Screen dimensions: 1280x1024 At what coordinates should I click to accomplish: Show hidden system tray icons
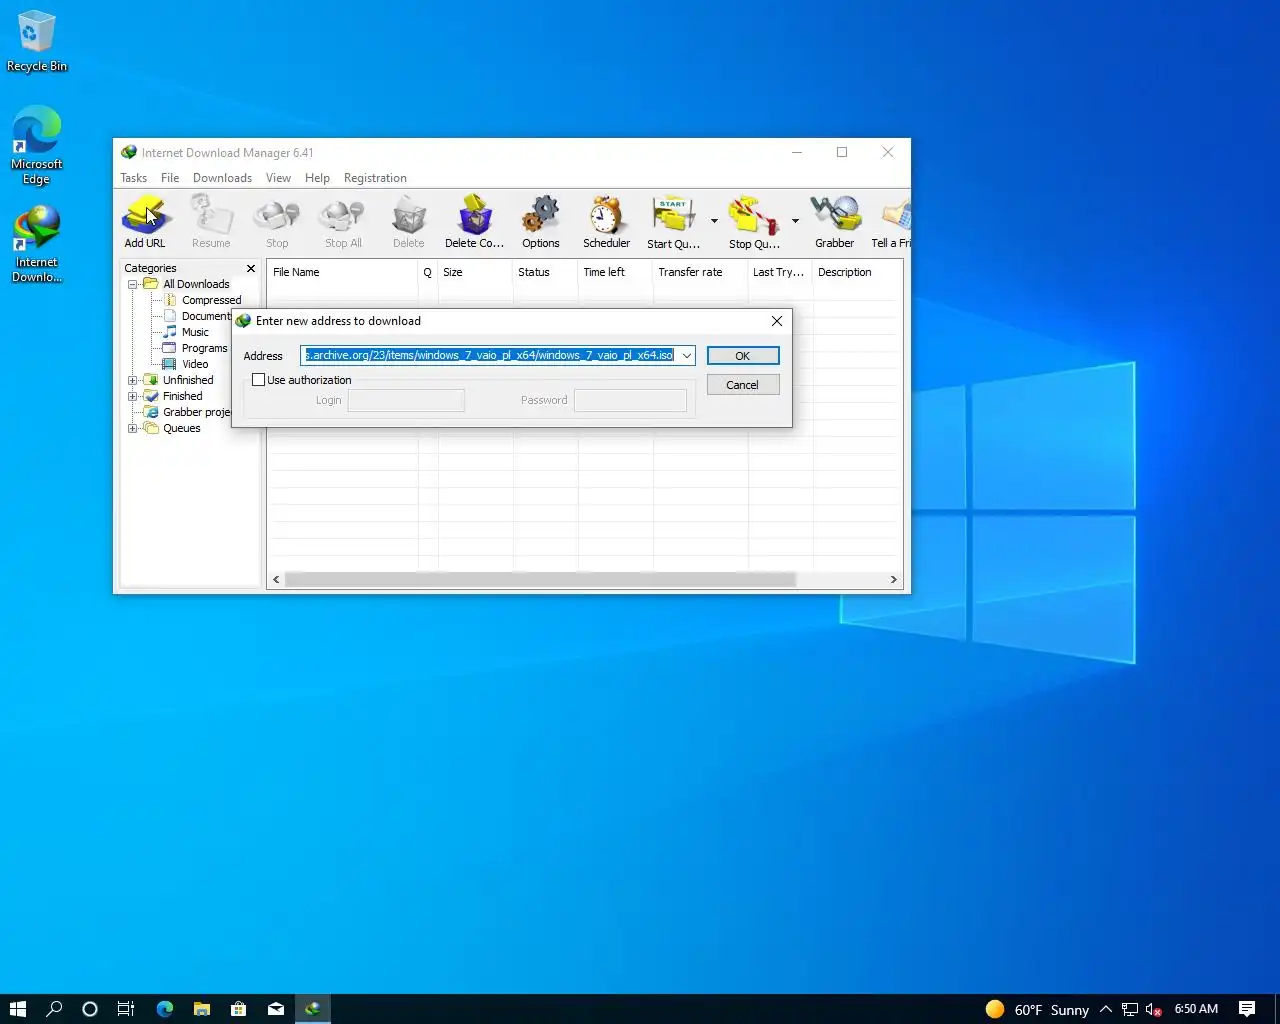click(1106, 1009)
